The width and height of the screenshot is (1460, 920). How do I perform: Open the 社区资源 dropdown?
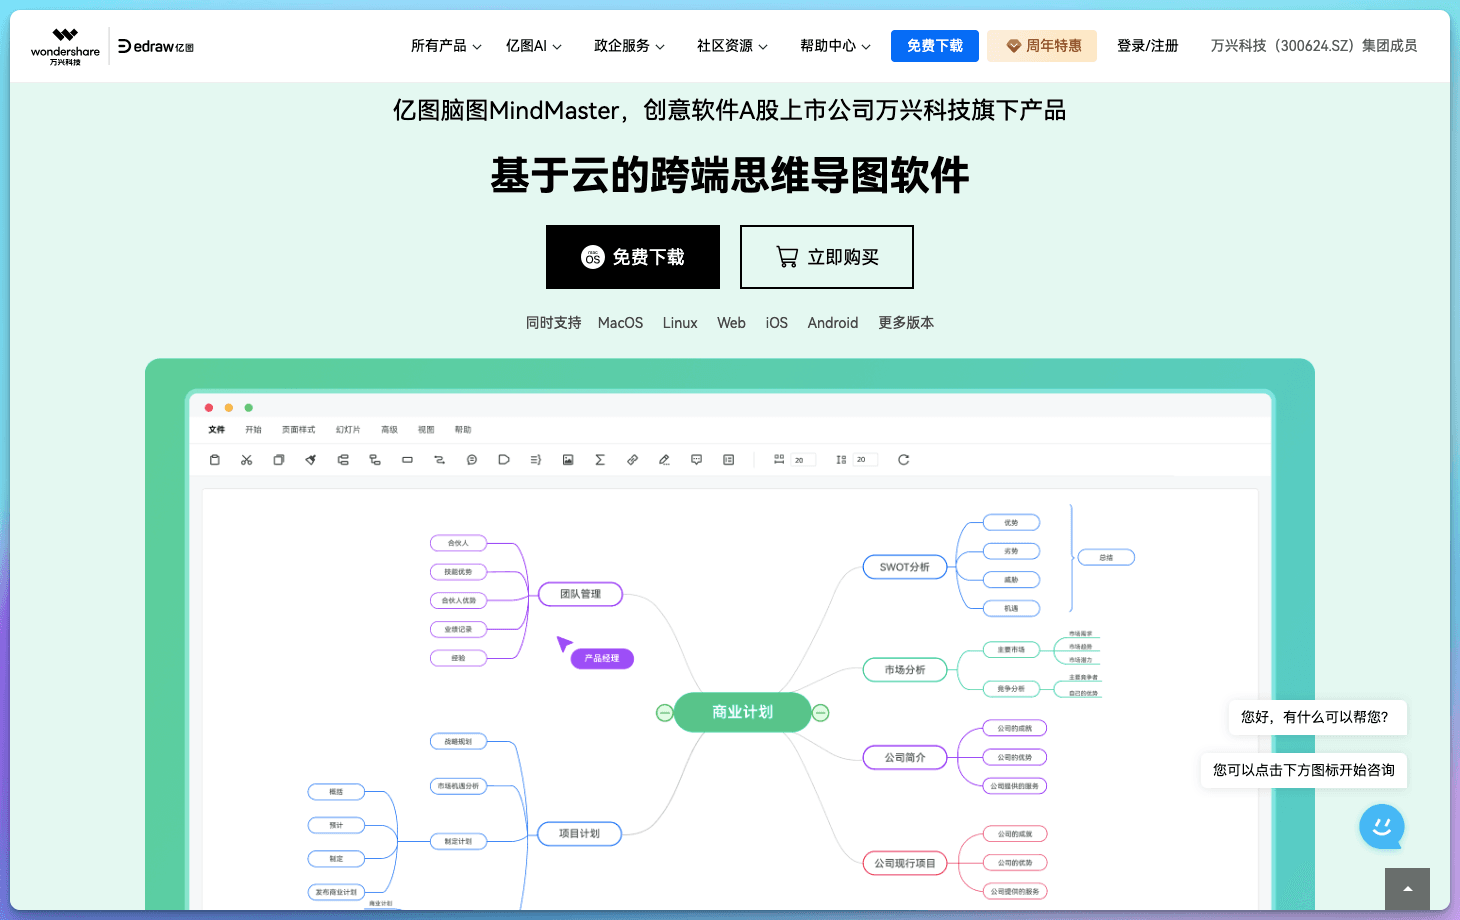(x=732, y=46)
